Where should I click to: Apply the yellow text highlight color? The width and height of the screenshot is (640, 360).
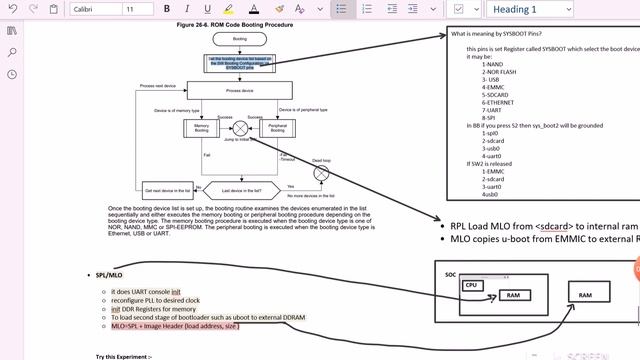[229, 9]
